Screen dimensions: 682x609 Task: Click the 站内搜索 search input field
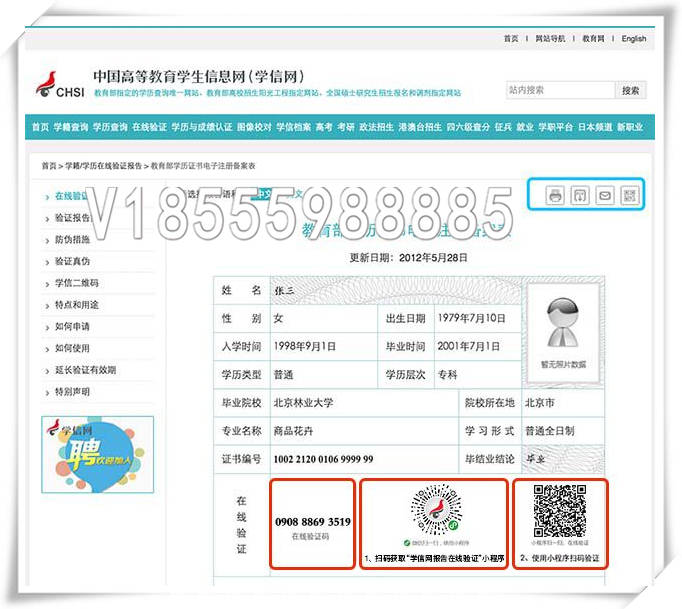coord(560,90)
